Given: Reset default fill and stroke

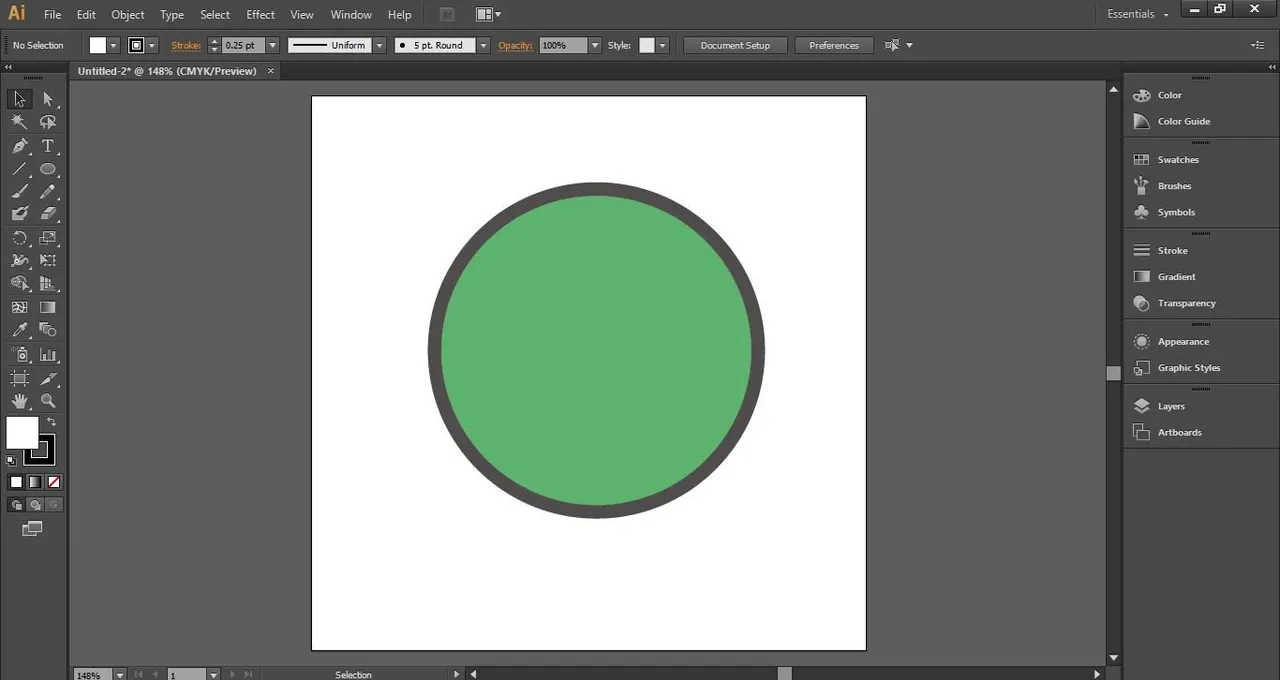Looking at the screenshot, I should [x=11, y=461].
